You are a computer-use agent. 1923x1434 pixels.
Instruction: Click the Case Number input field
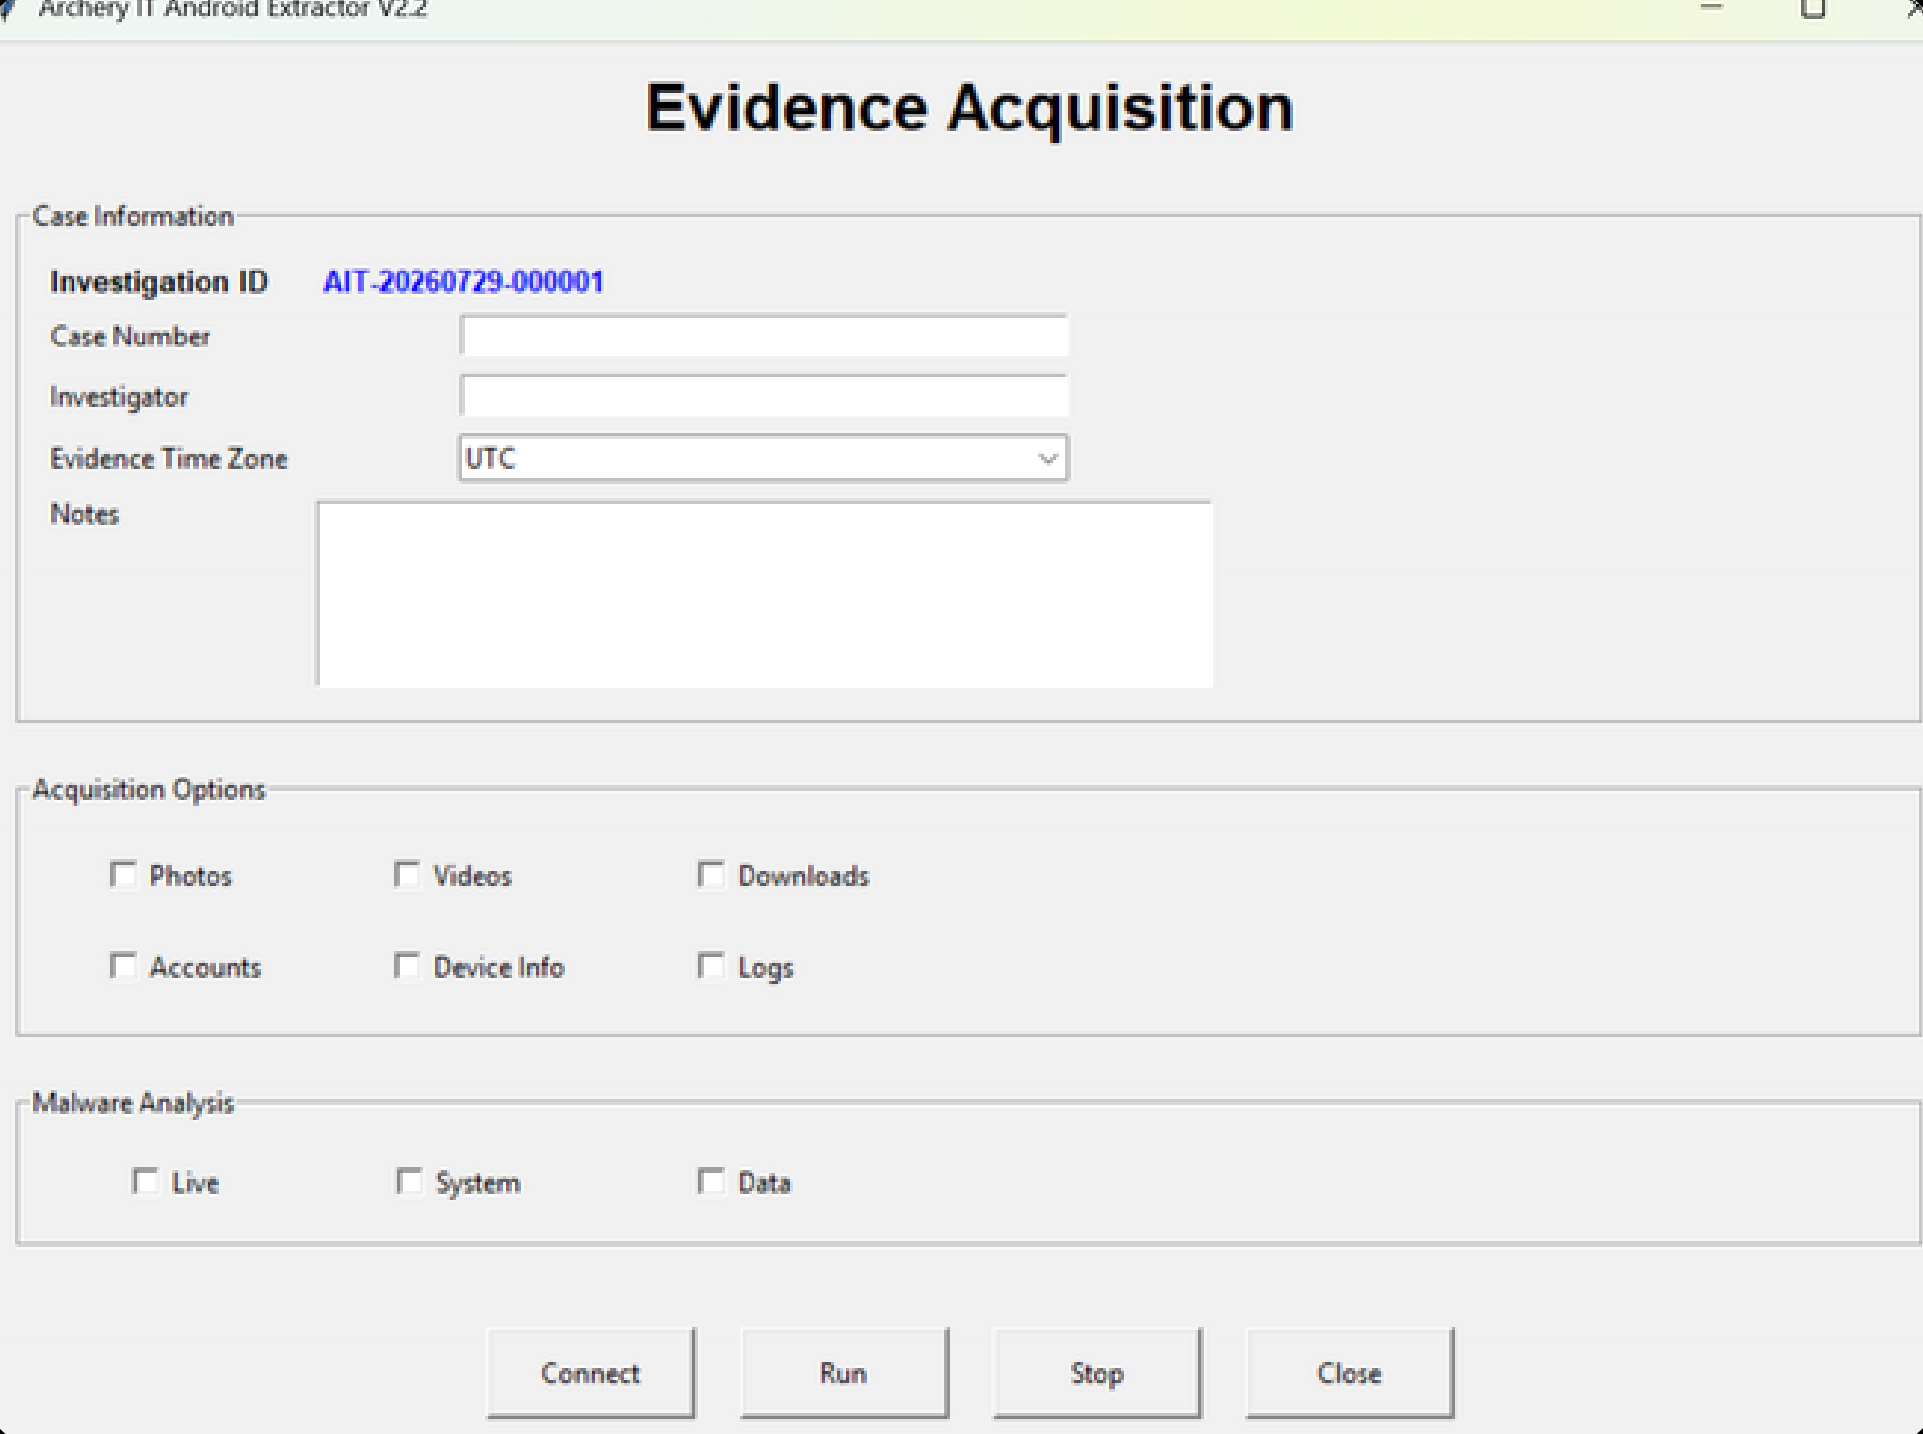click(764, 336)
